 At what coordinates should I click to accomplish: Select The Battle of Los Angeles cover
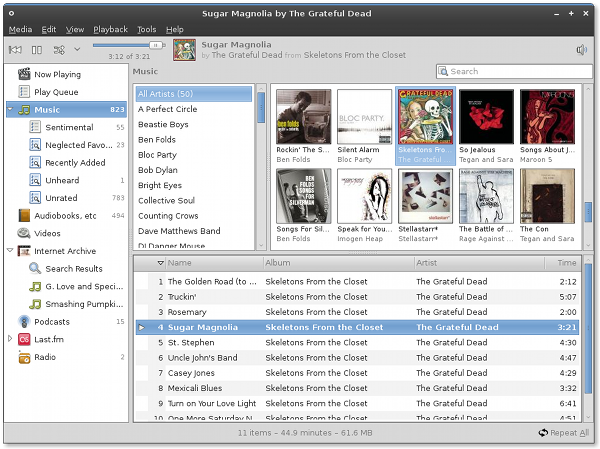pos(486,196)
